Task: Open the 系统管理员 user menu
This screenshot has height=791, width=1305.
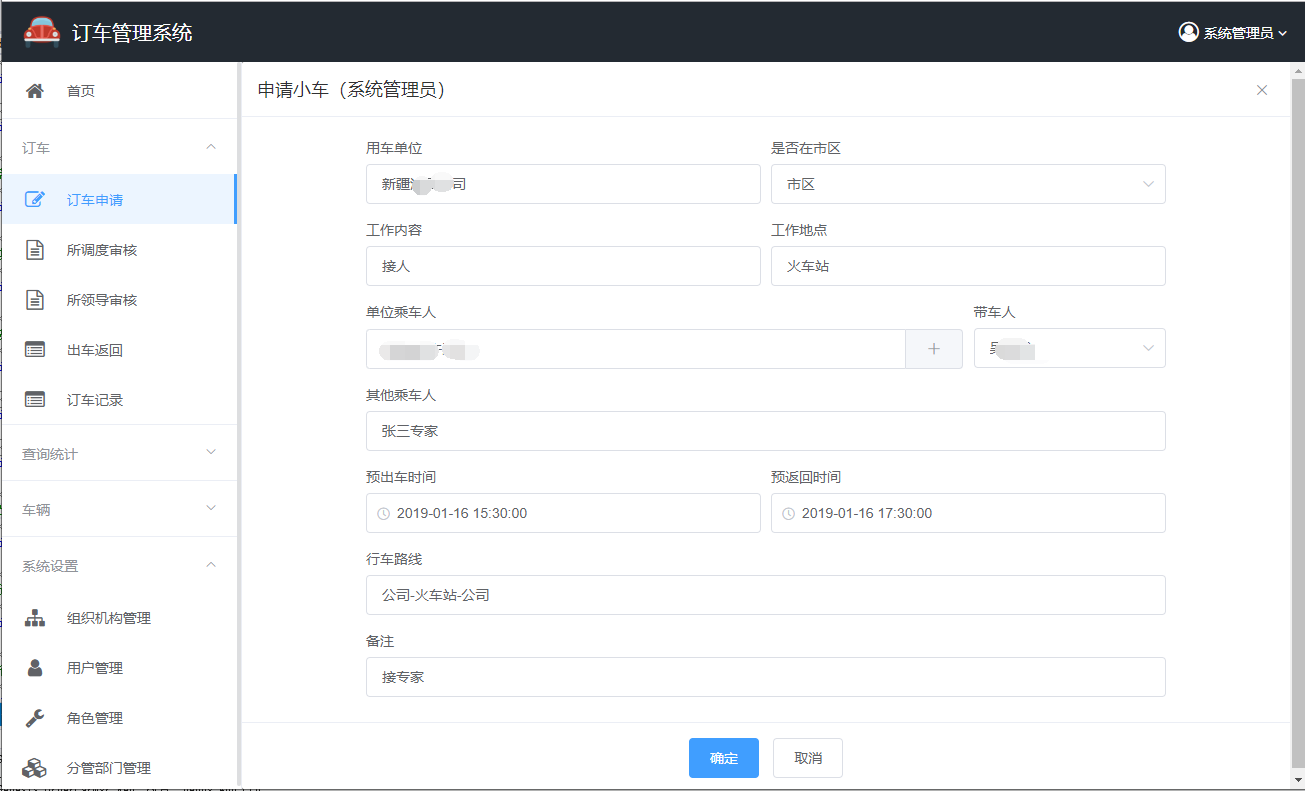Action: coord(1232,33)
